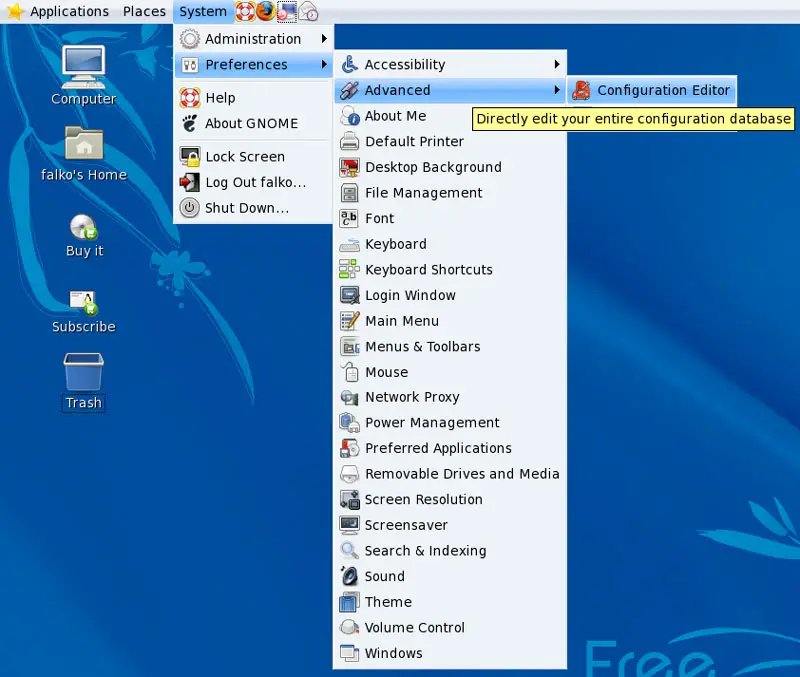
Task: Expand the Administration submenu
Action: coord(254,39)
